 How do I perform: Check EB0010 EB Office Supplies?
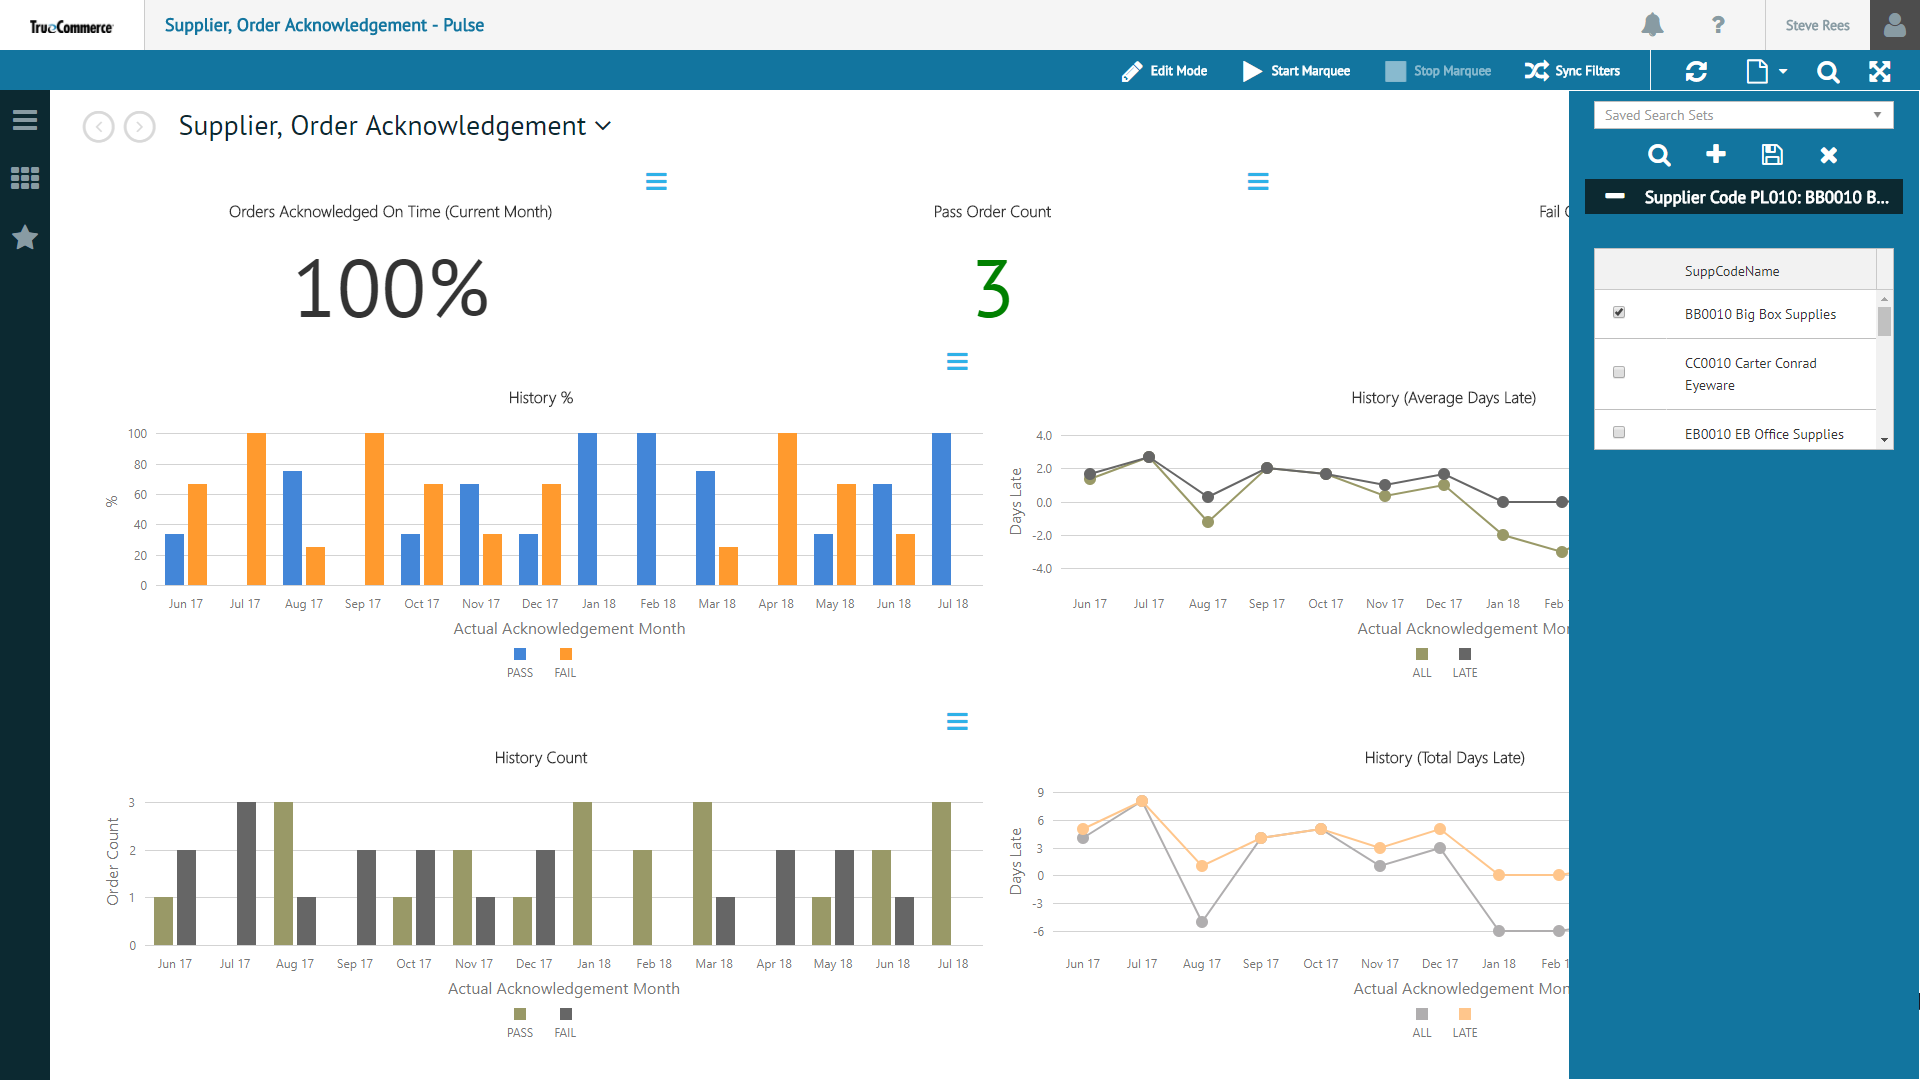pyautogui.click(x=1619, y=432)
